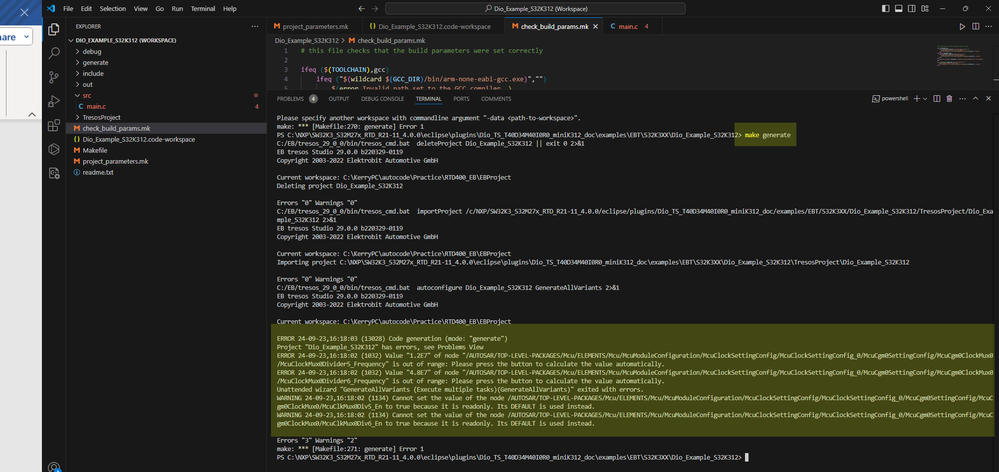The image size is (999, 472).
Task: Expand the generate folder
Action: pyautogui.click(x=96, y=62)
